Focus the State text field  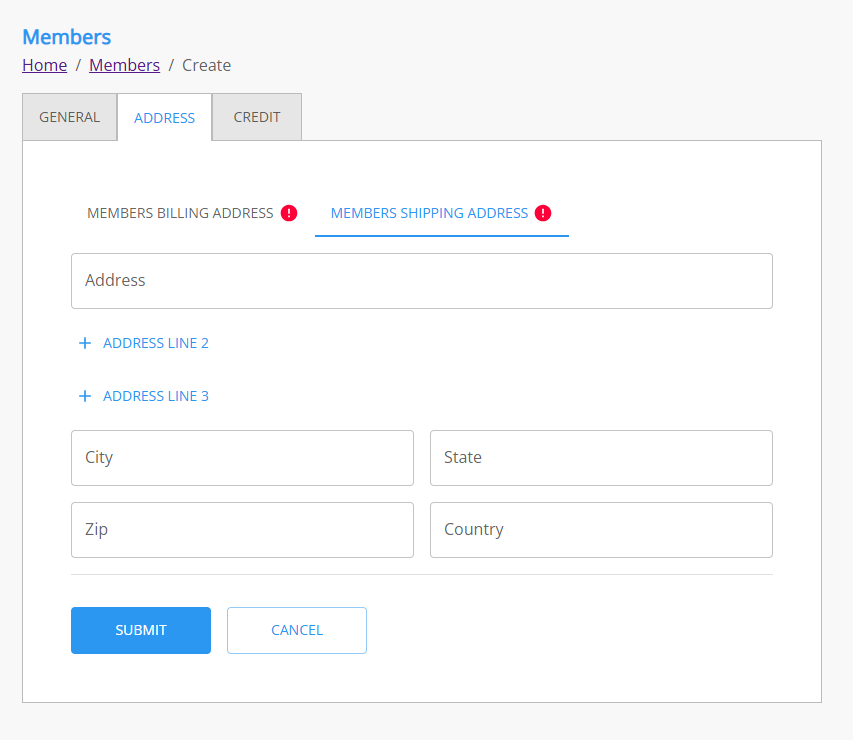[601, 458]
